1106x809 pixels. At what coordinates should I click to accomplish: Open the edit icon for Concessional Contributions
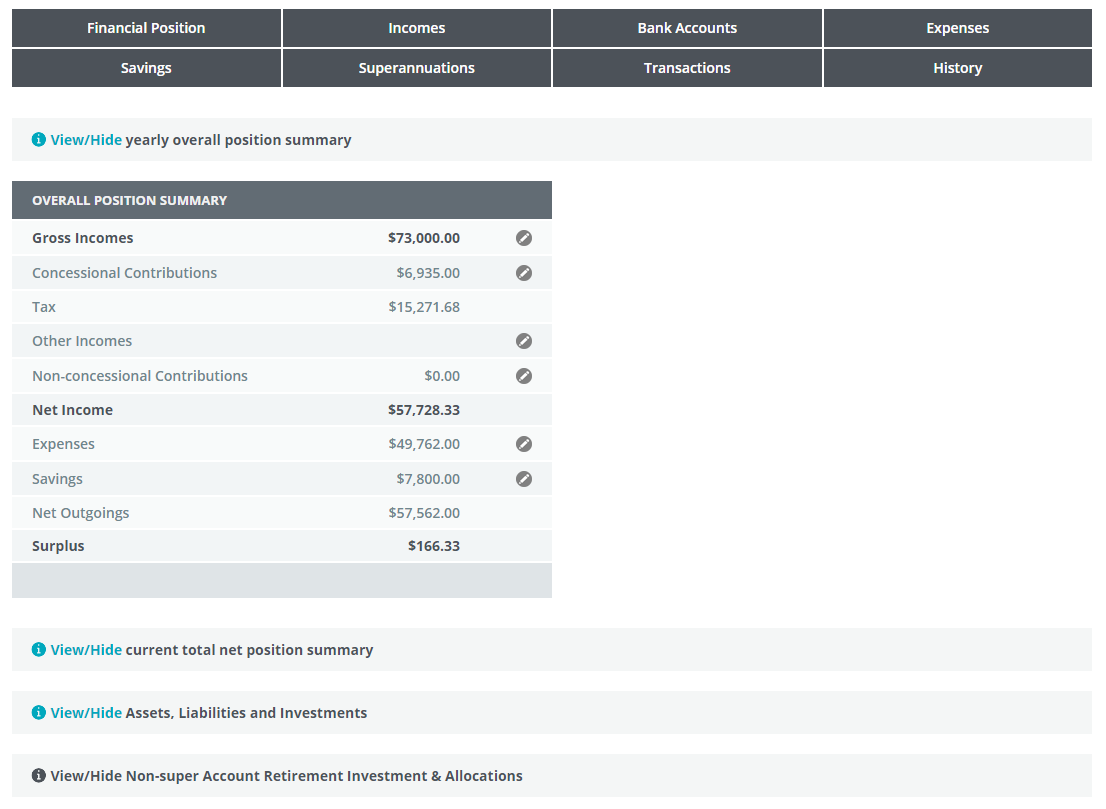[x=524, y=272]
